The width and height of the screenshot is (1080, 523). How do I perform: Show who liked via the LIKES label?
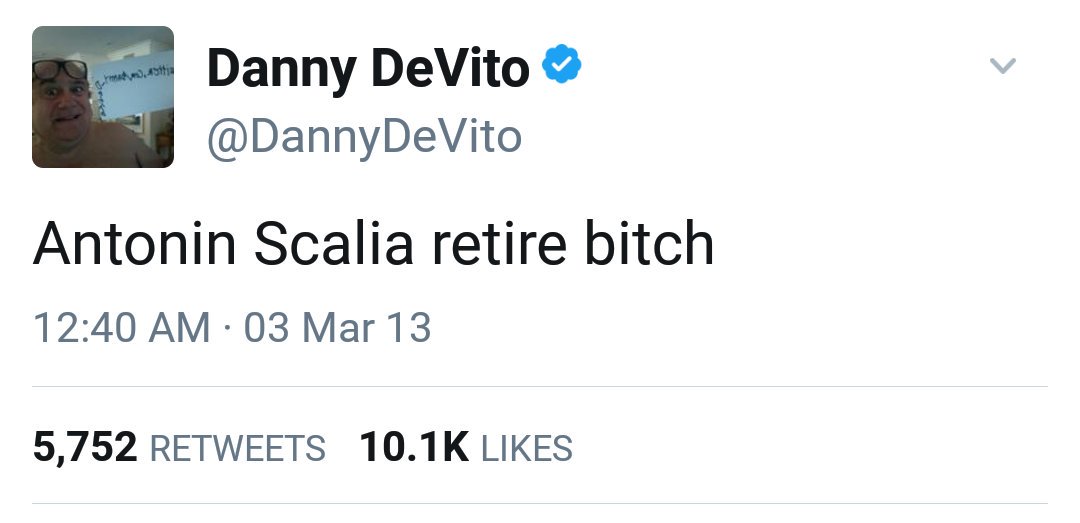click(x=527, y=449)
